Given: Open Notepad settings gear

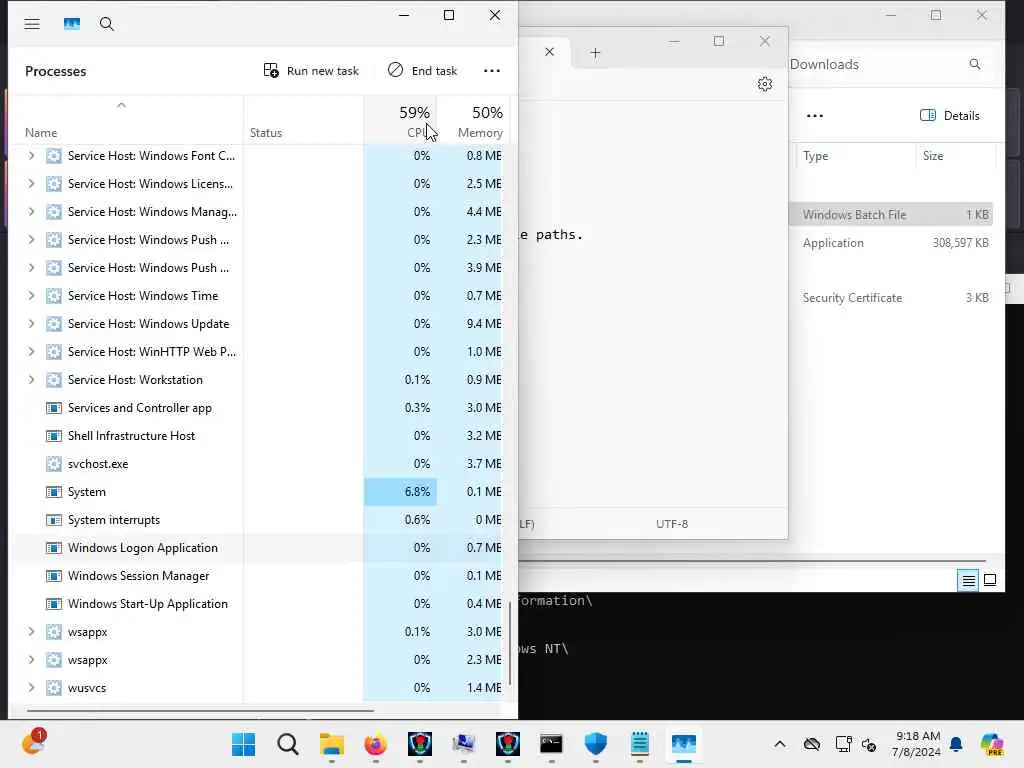Looking at the screenshot, I should [765, 84].
